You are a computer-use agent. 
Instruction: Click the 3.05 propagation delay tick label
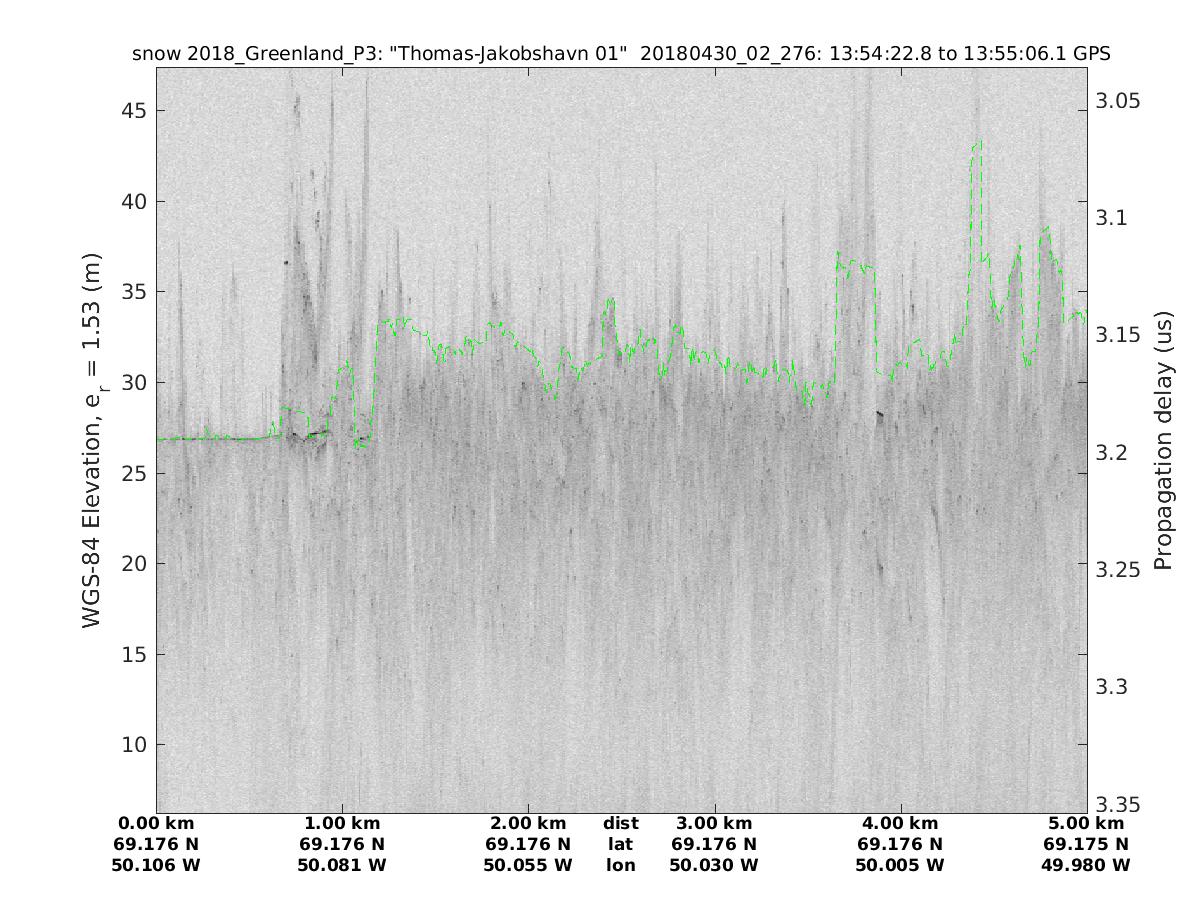tap(1118, 101)
